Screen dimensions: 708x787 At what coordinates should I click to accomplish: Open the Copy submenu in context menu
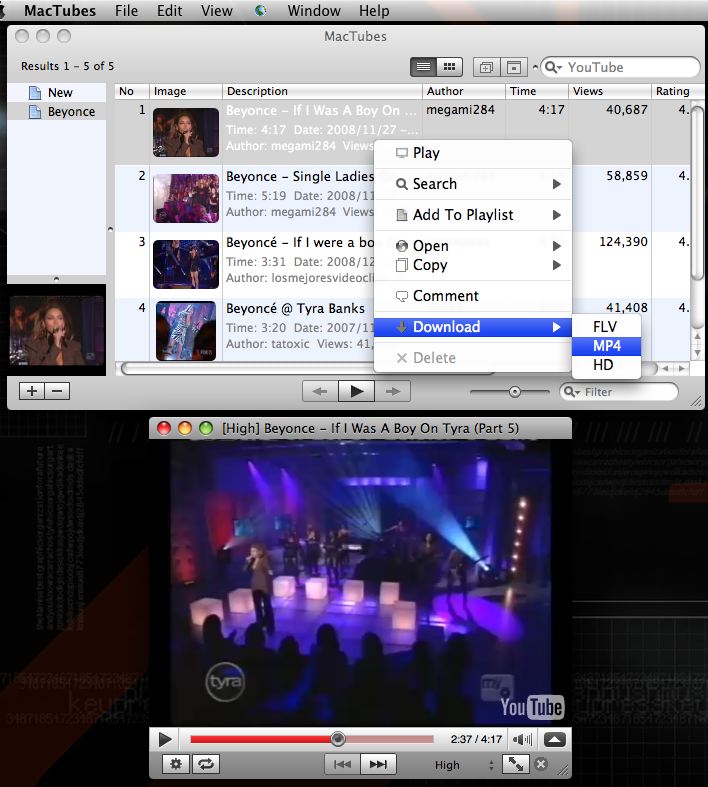tap(473, 265)
